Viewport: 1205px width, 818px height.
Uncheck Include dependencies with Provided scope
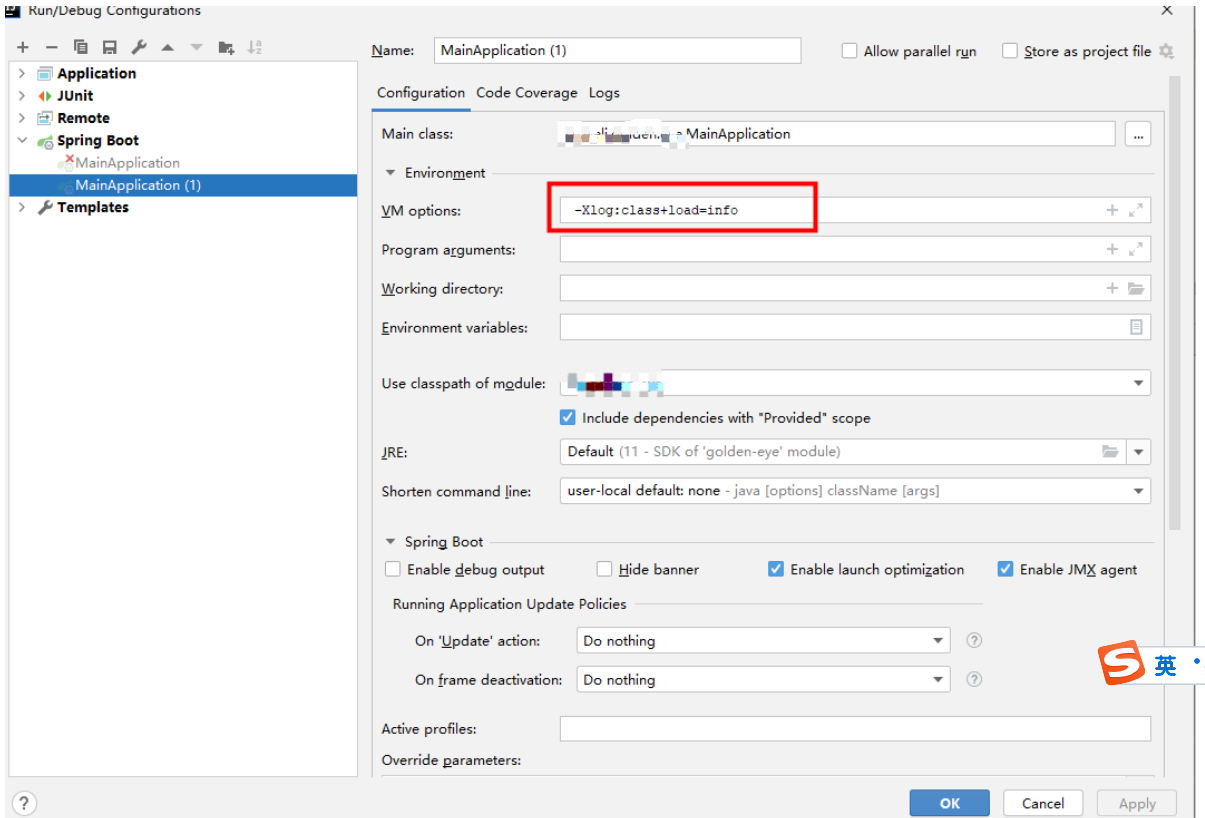click(x=568, y=418)
